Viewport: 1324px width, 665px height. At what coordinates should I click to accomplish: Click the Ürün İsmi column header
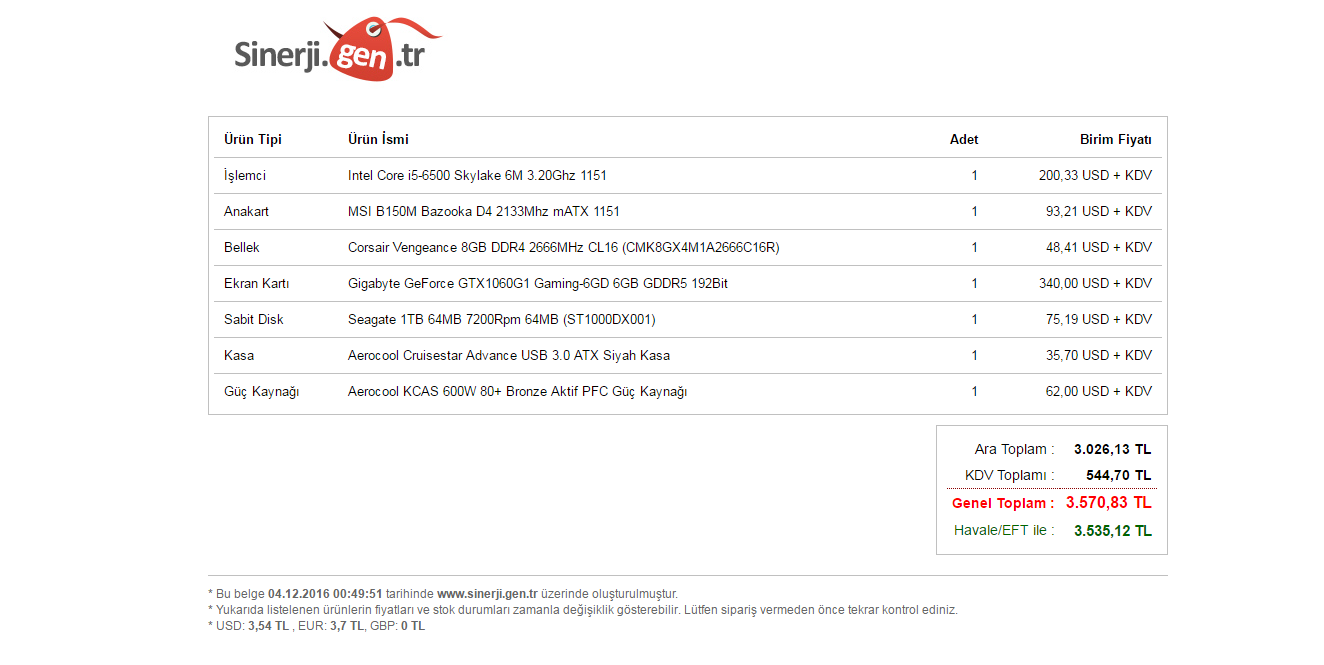378,139
